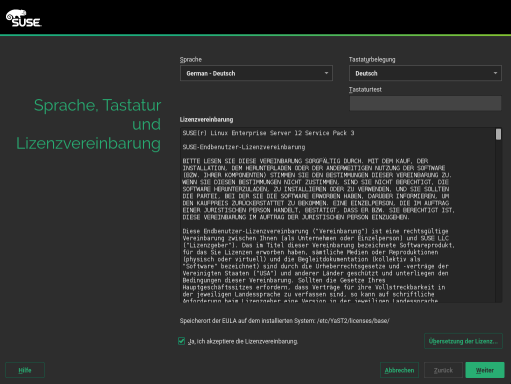Open the Tastaturbelegung keyboard layout dropdown
Screen dimensions: 511x384
[x=425, y=73]
